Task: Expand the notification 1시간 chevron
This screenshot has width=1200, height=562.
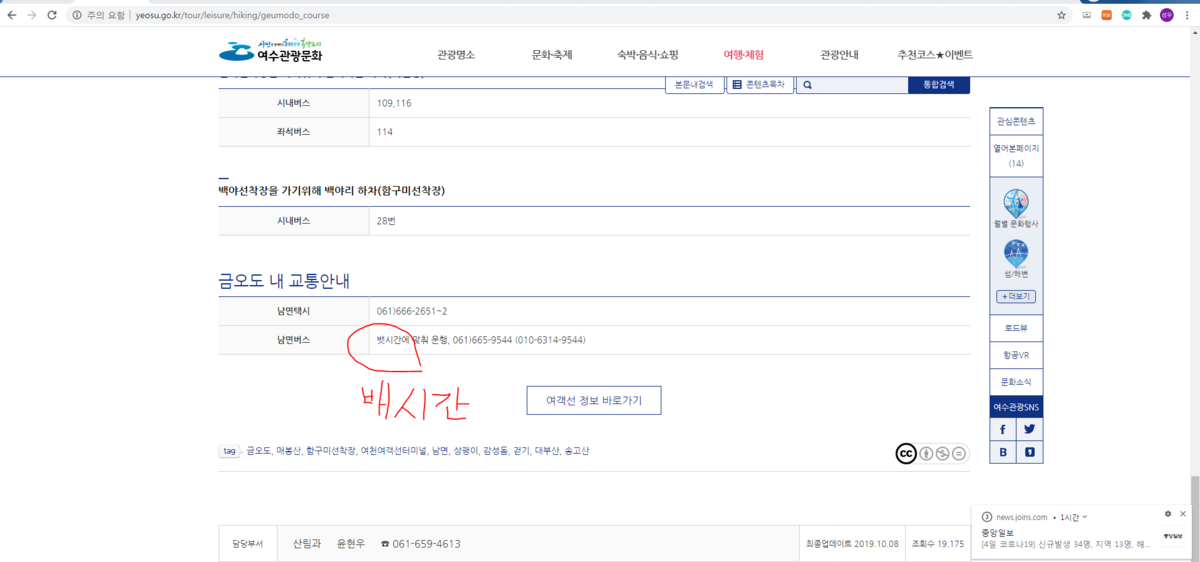Action: 1085,517
